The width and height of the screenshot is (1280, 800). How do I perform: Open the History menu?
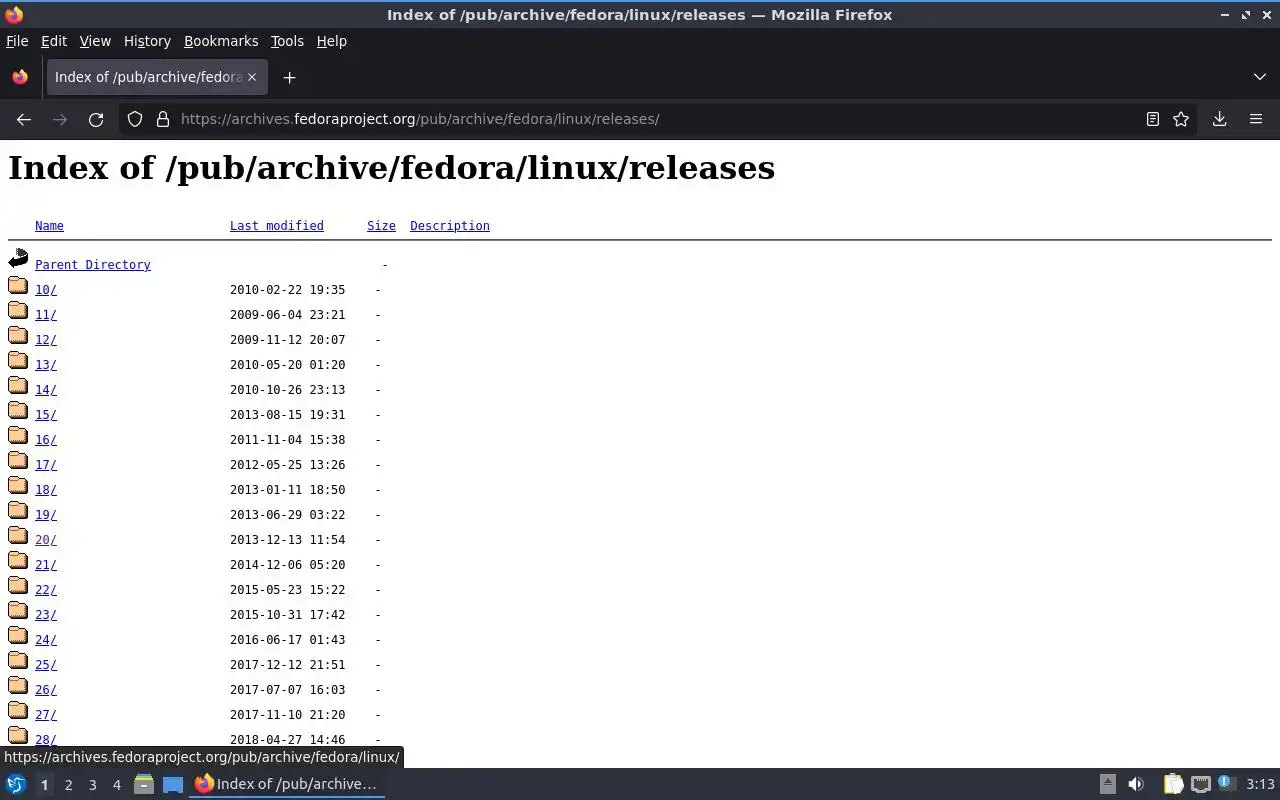[x=147, y=41]
